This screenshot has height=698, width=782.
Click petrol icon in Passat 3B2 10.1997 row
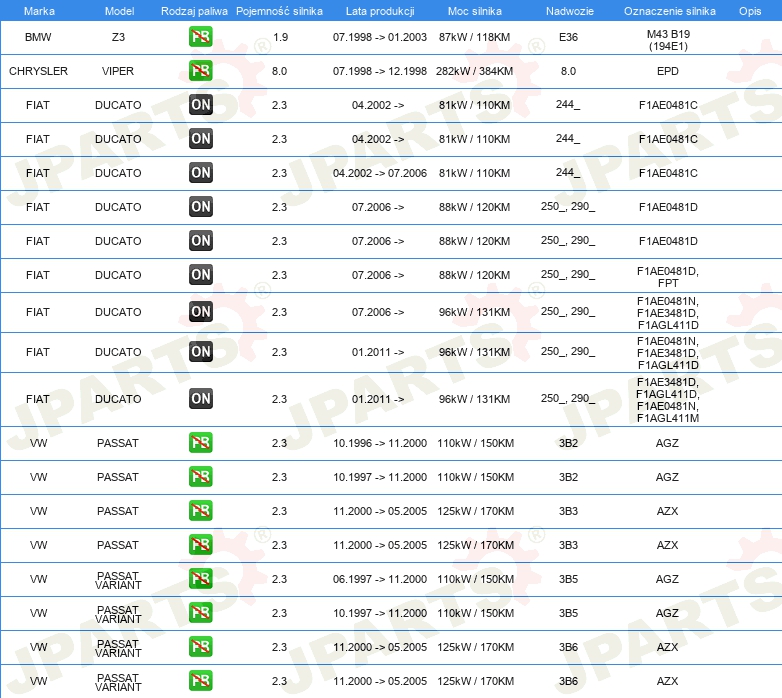[x=200, y=477]
